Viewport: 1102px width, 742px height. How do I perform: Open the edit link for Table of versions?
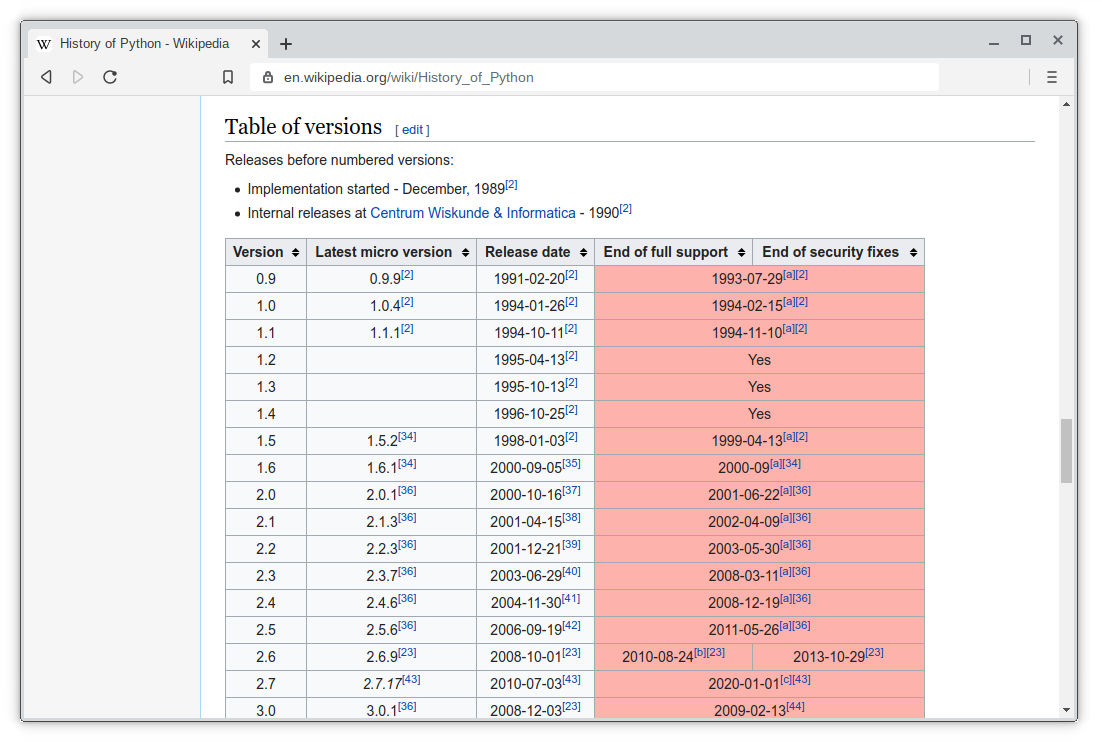pos(412,130)
